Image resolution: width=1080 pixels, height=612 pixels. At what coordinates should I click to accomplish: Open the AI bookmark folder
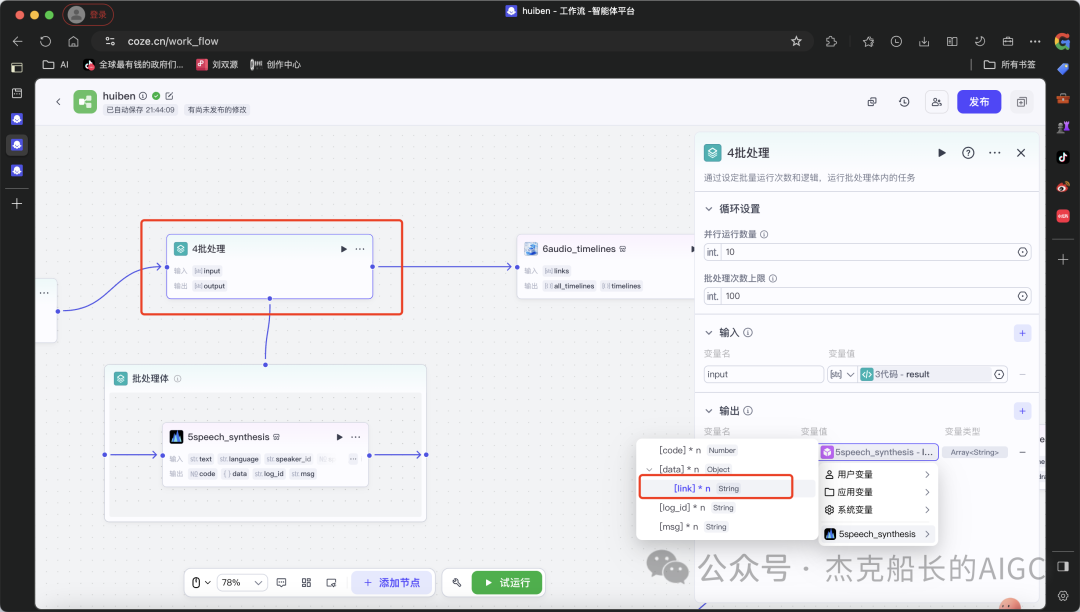56,65
